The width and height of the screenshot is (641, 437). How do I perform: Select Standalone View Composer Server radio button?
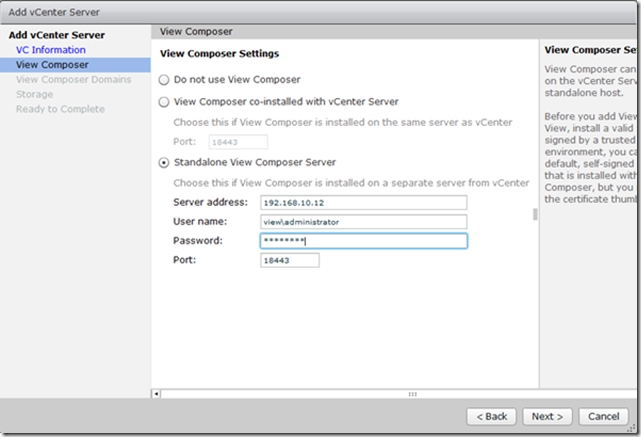(x=164, y=163)
